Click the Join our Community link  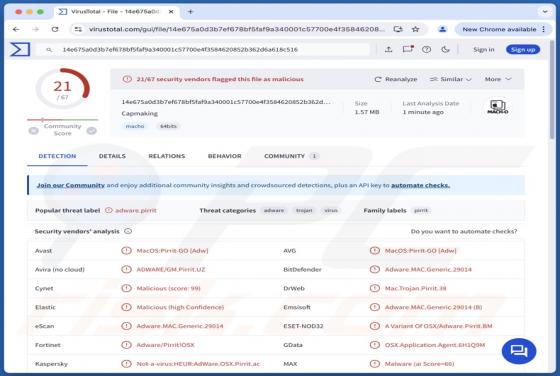[71, 185]
